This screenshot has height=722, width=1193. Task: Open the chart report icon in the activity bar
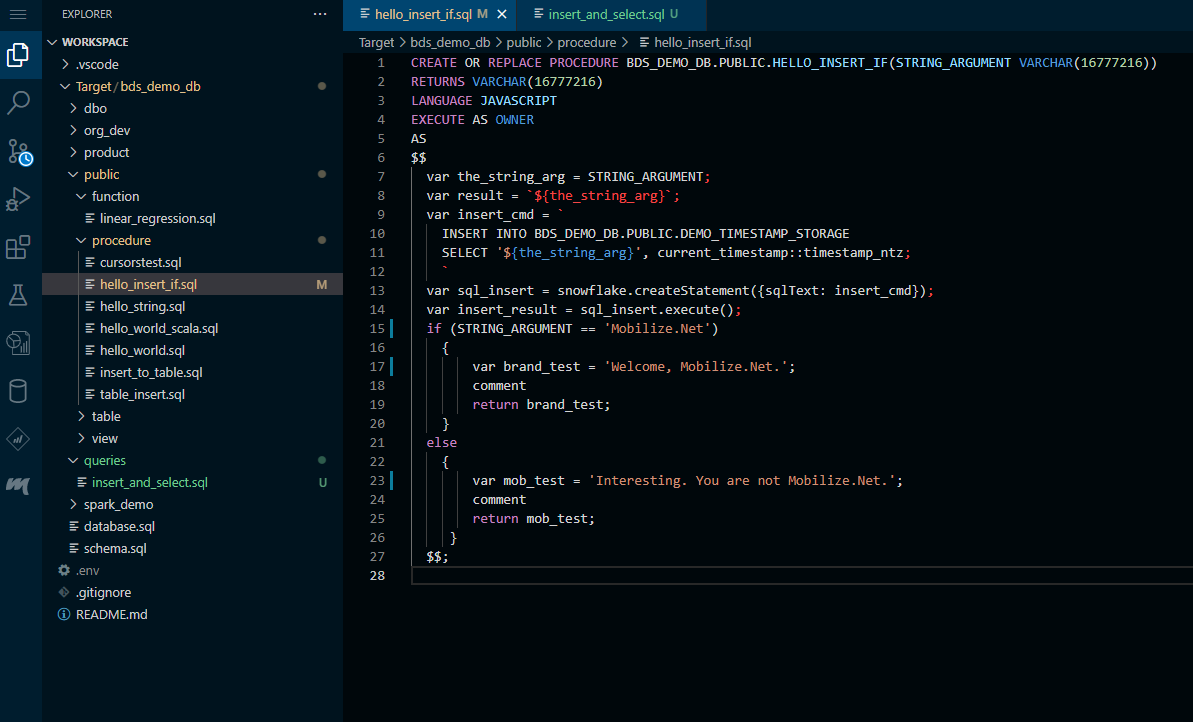(x=18, y=343)
